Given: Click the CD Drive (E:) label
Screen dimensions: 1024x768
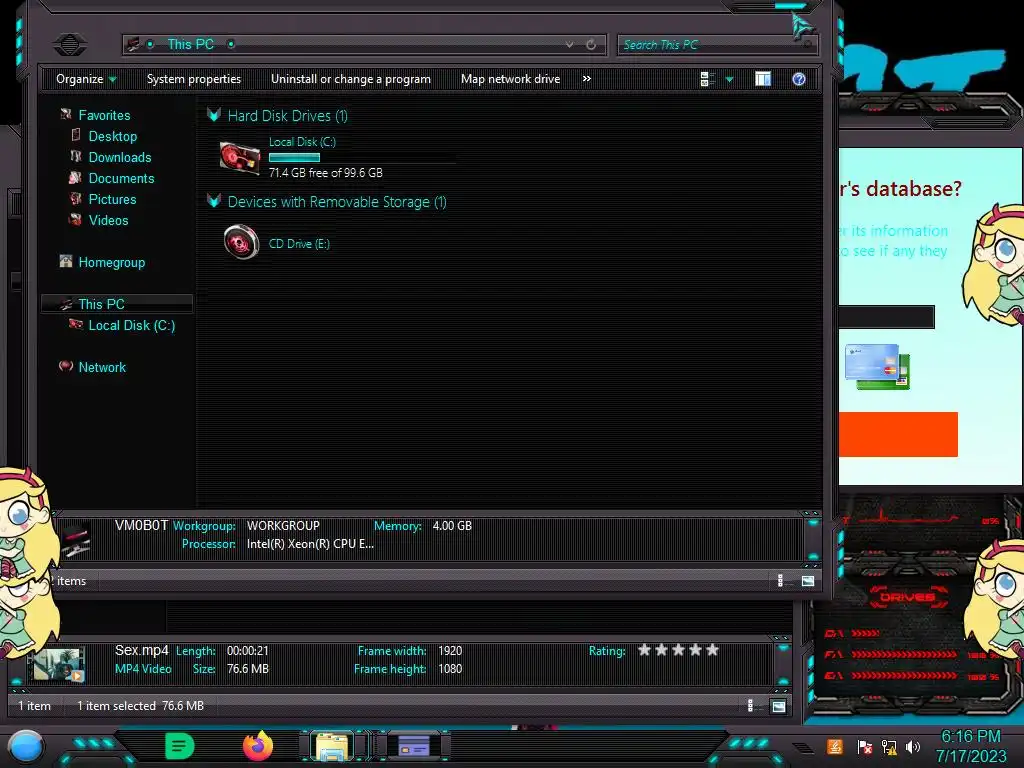Looking at the screenshot, I should click(299, 244).
